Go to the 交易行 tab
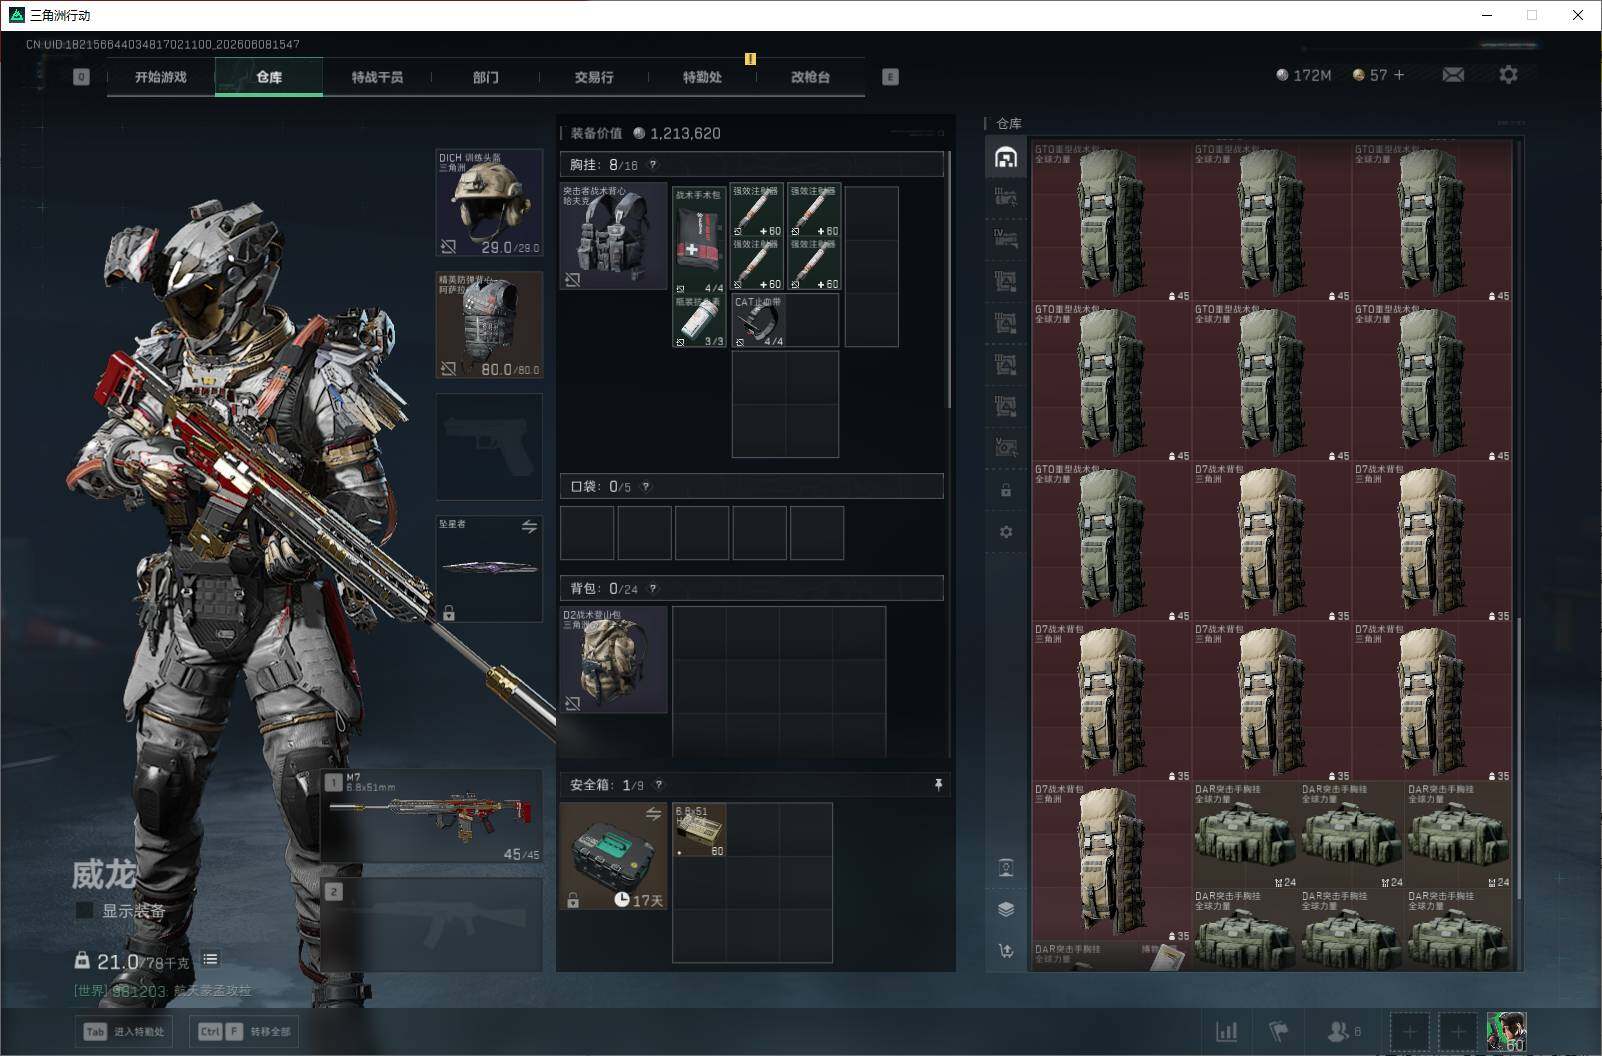1602x1056 pixels. click(594, 77)
